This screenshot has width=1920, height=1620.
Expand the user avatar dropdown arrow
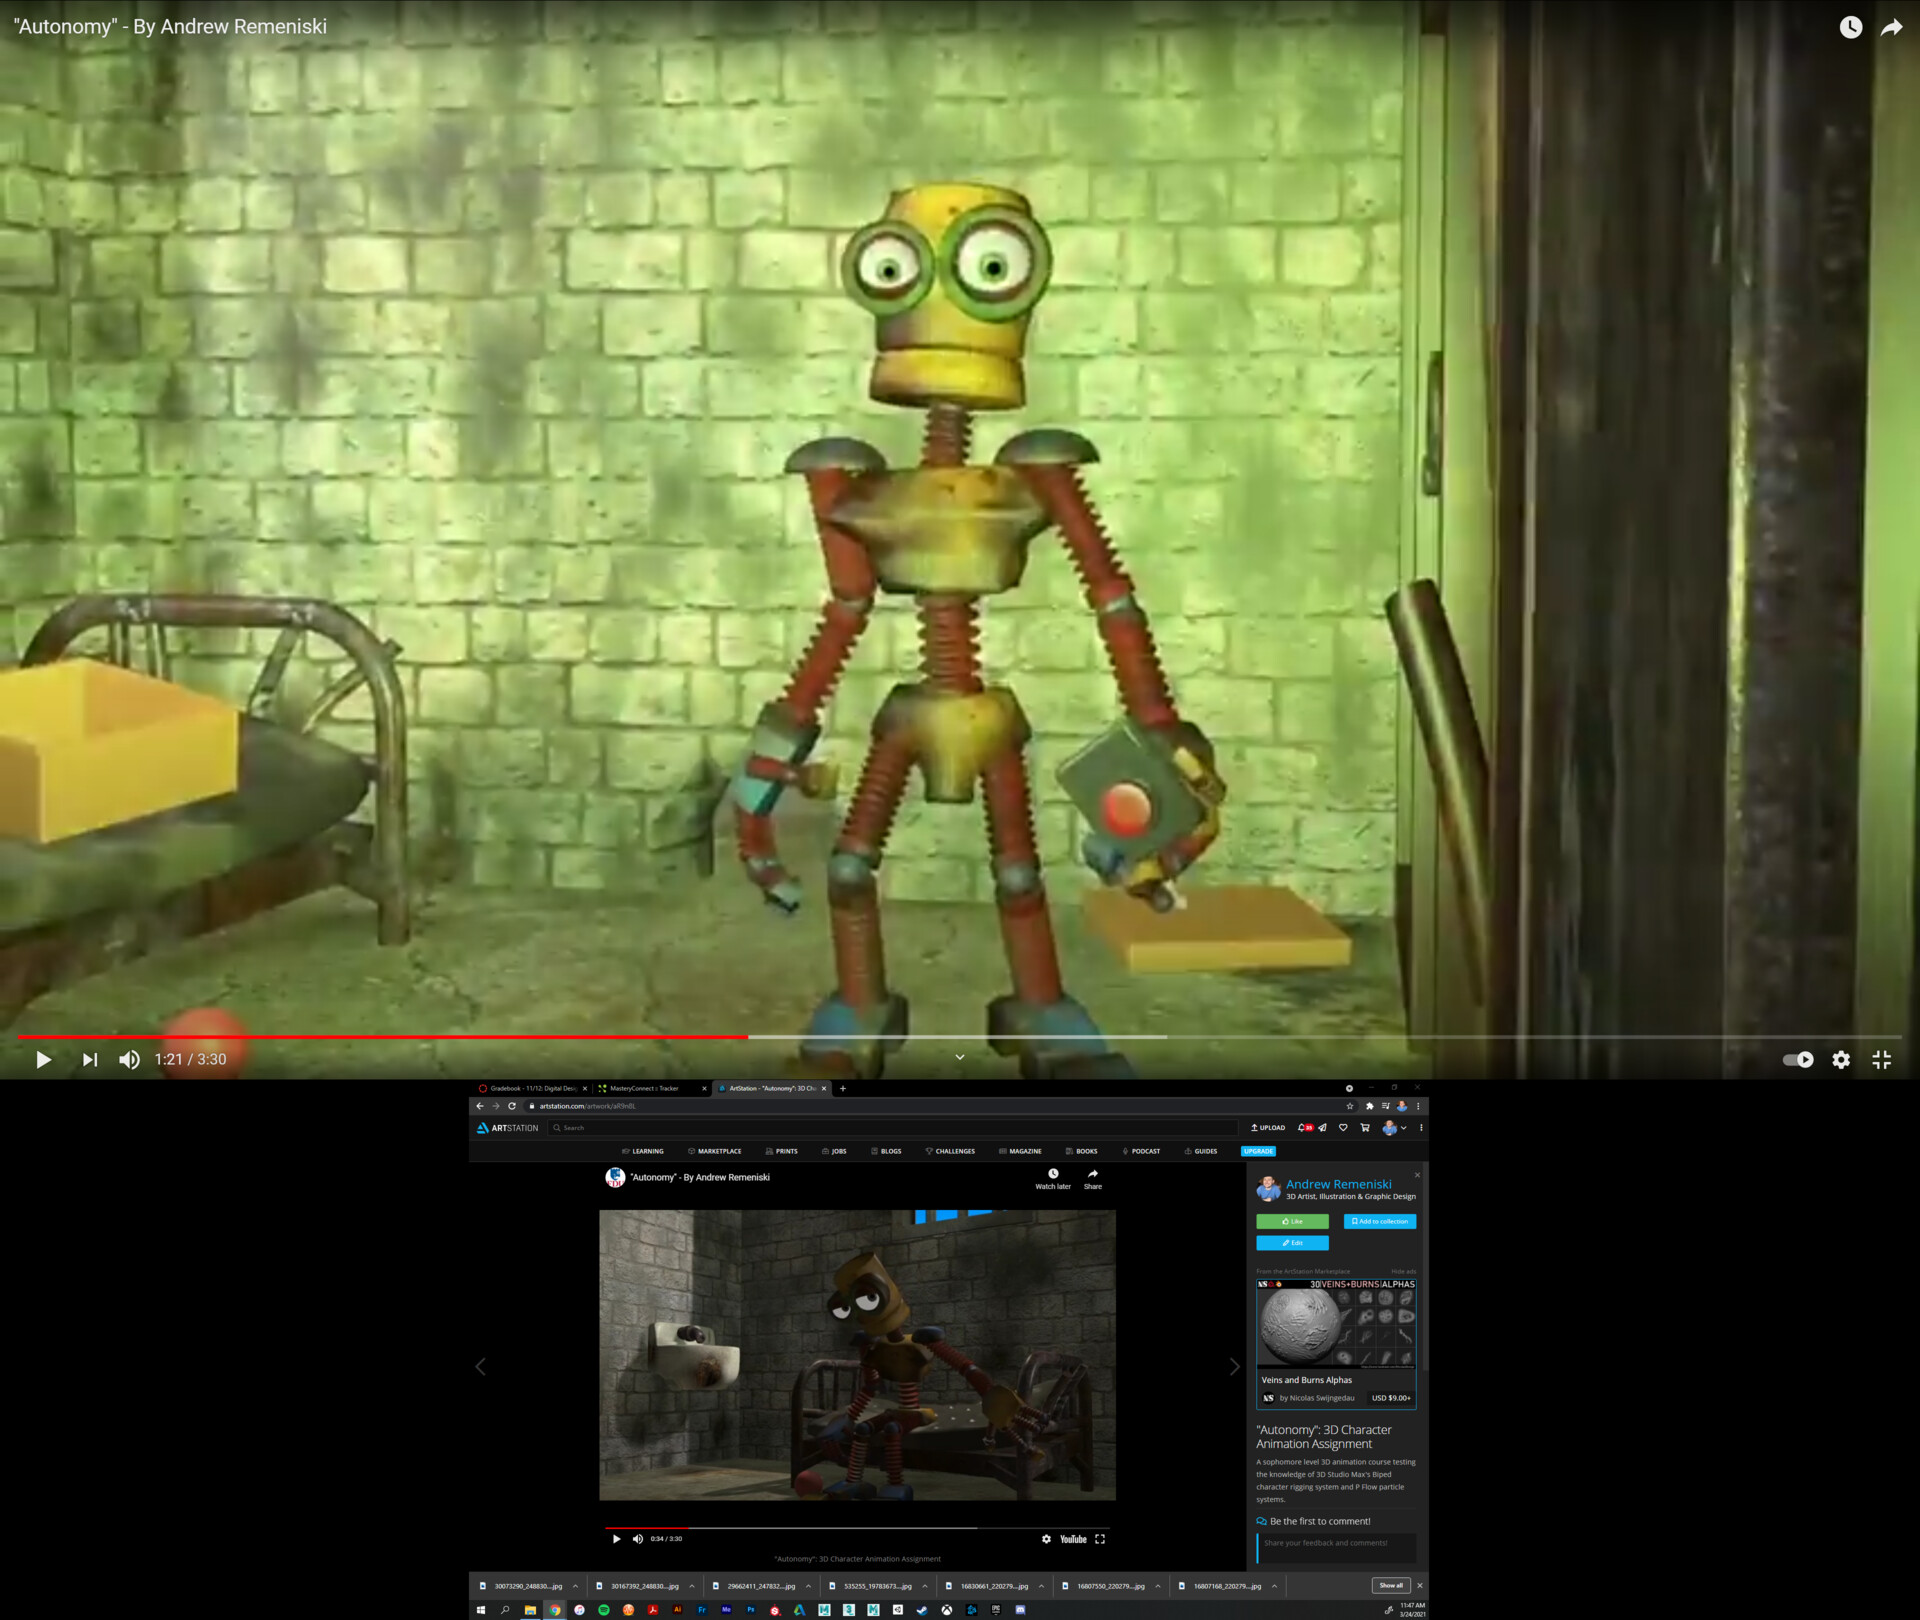[1404, 1128]
